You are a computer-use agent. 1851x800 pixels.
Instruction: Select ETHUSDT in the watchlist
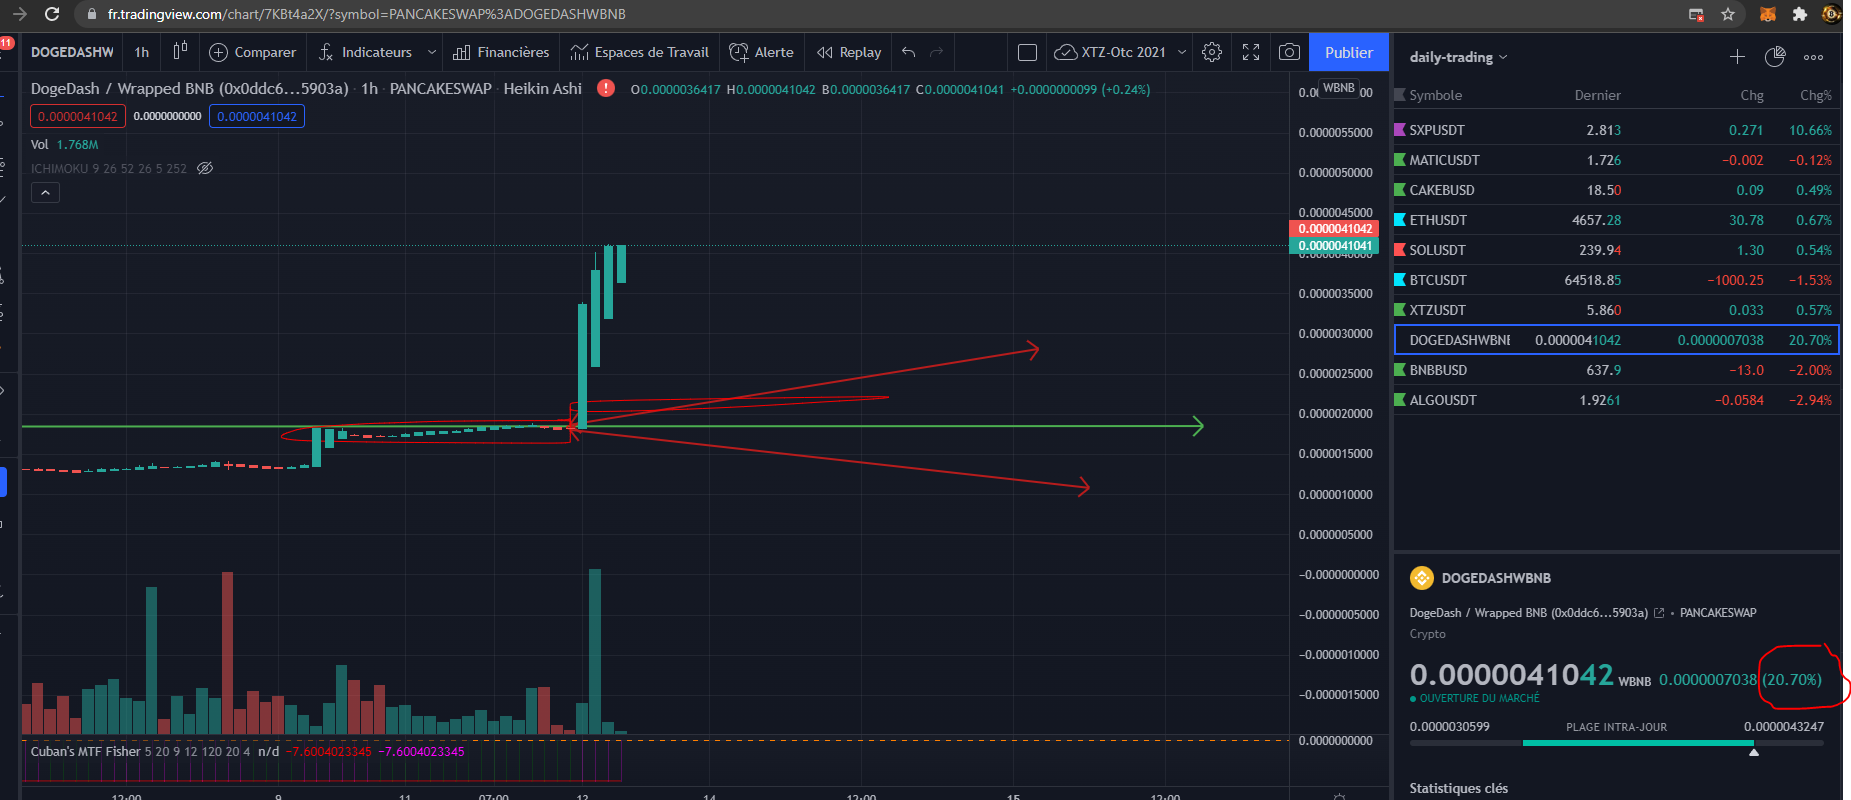[x=1616, y=220]
